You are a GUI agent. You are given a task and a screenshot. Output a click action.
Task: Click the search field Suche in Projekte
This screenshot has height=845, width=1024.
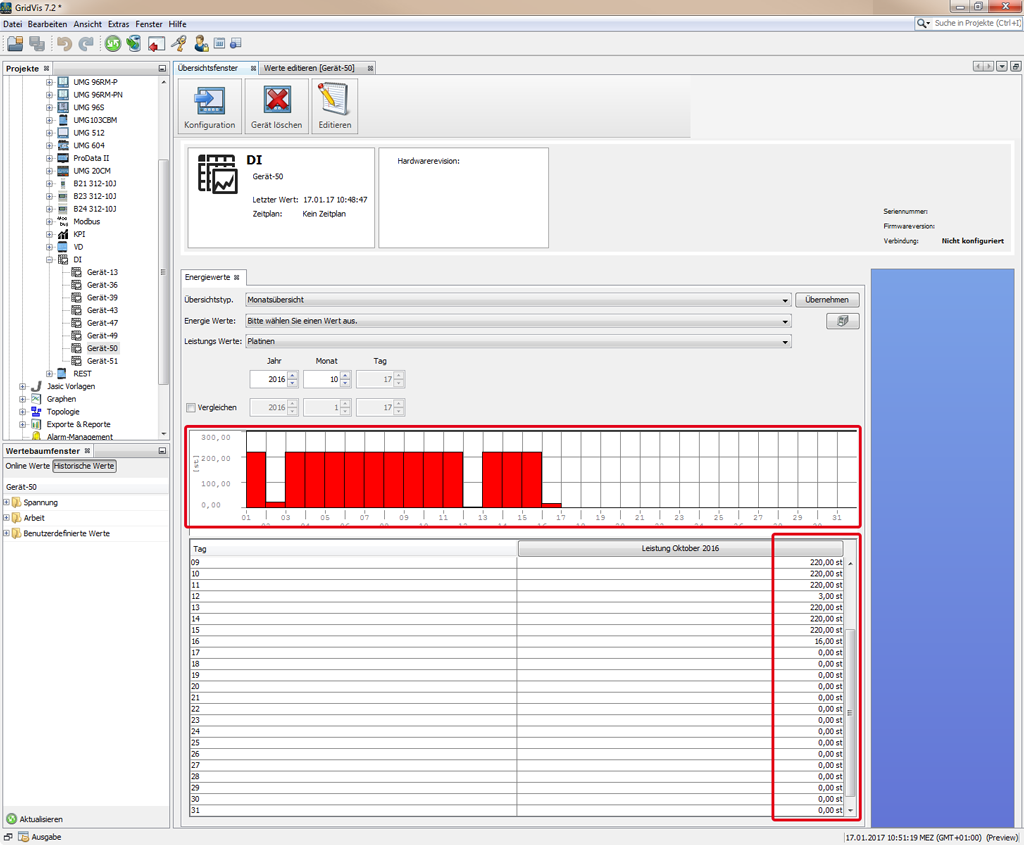tap(975, 22)
